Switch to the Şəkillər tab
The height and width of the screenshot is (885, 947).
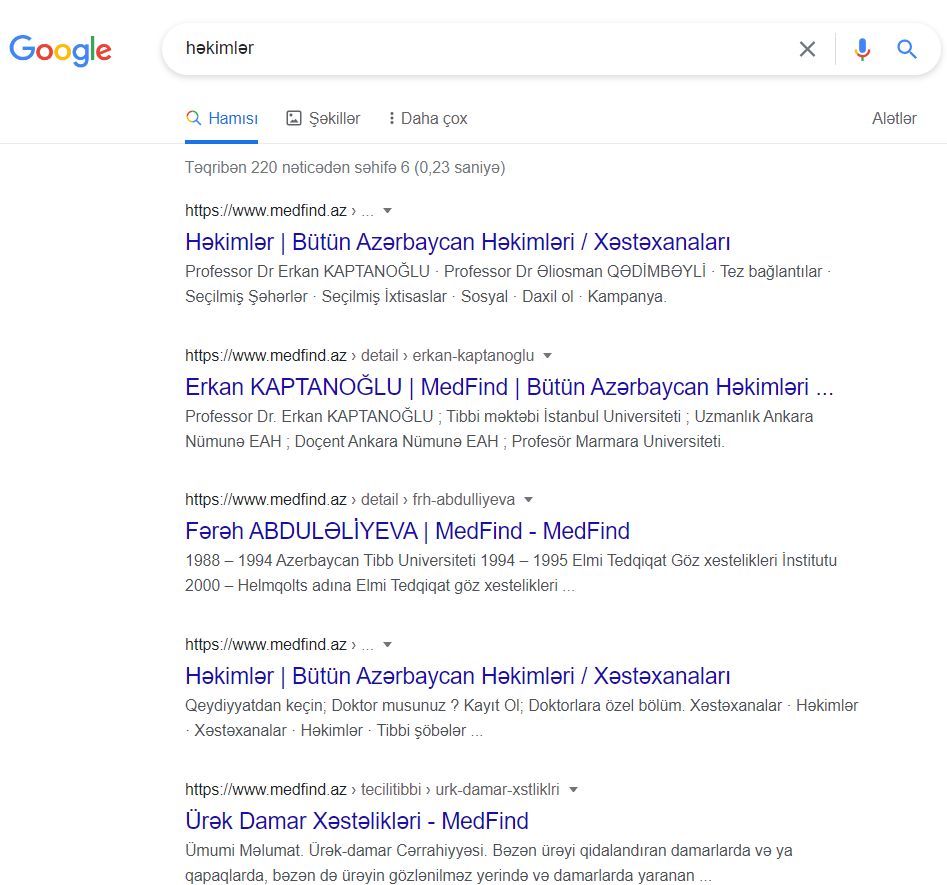pyautogui.click(x=323, y=118)
